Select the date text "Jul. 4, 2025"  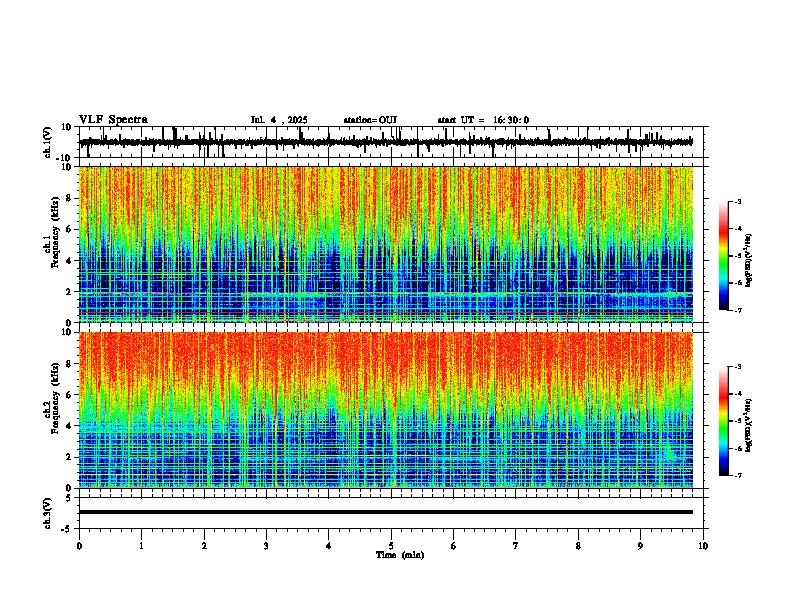279,120
